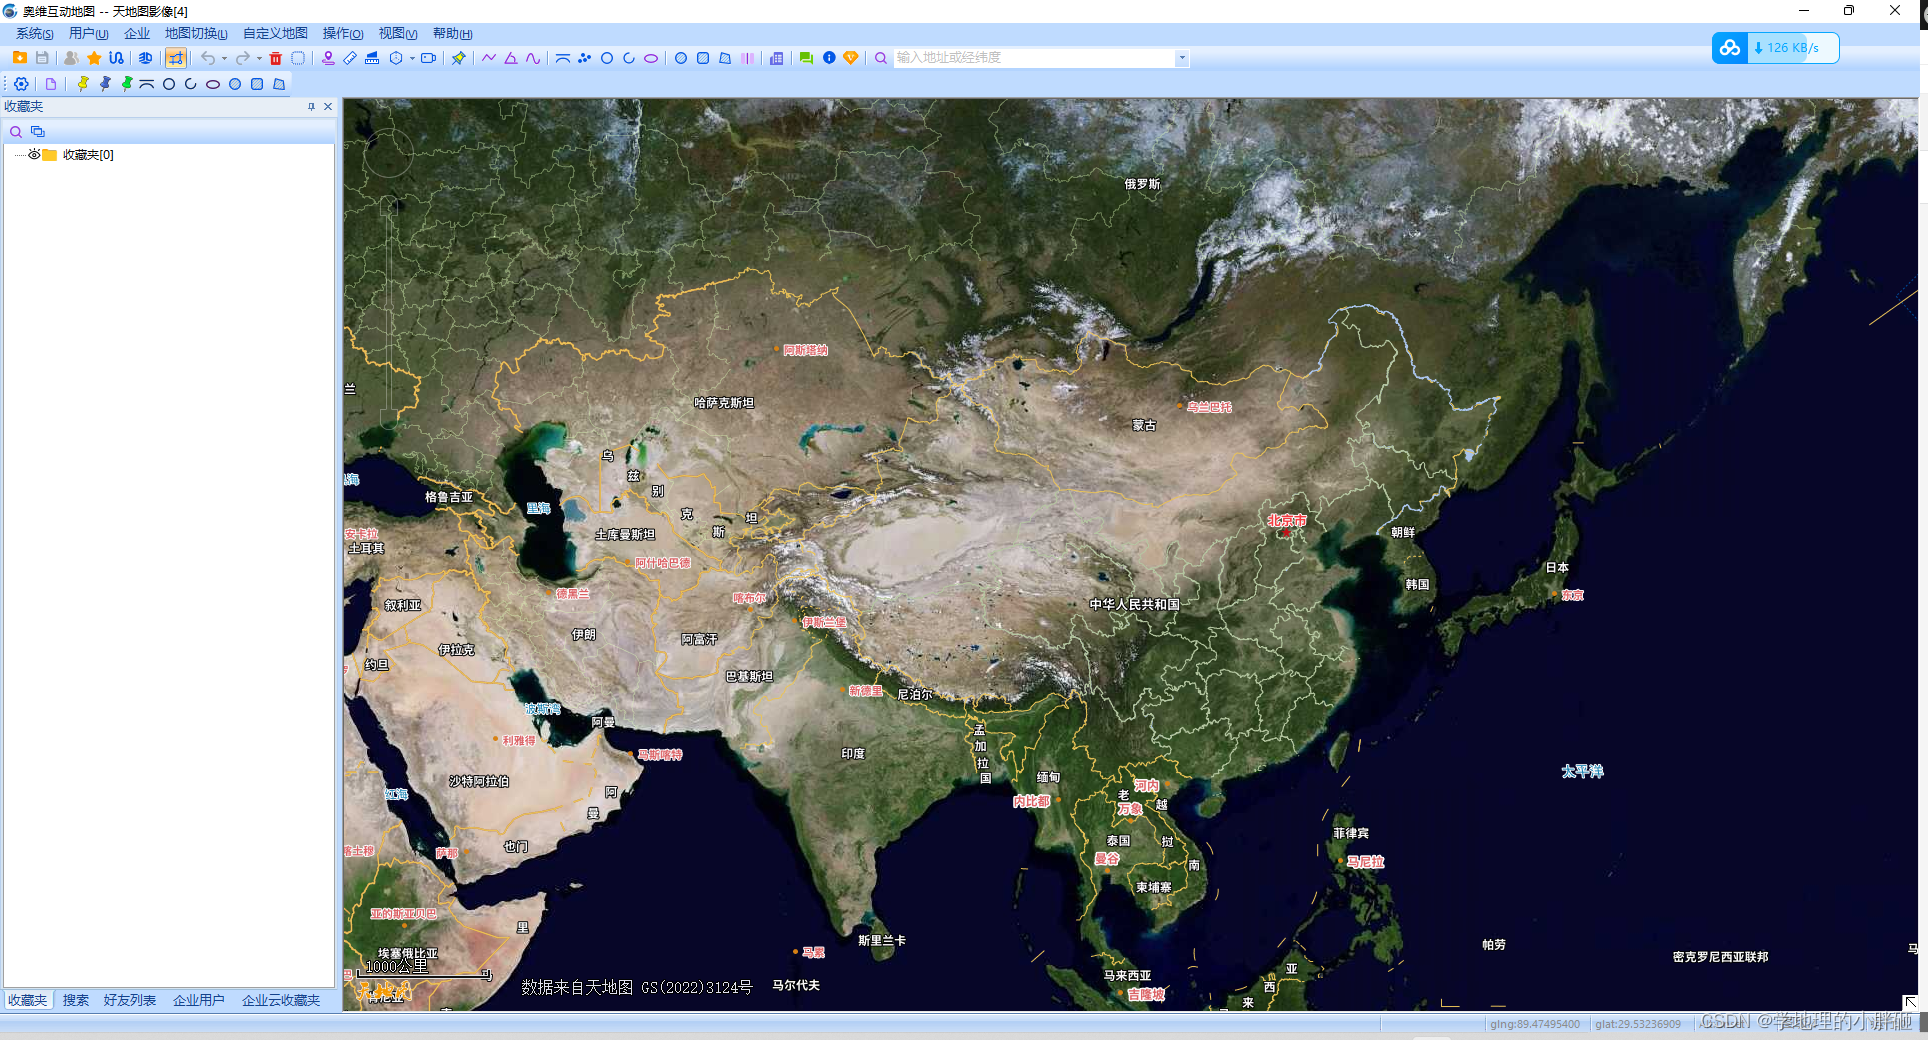
Task: Open the 企业 menu
Action: pyautogui.click(x=137, y=34)
